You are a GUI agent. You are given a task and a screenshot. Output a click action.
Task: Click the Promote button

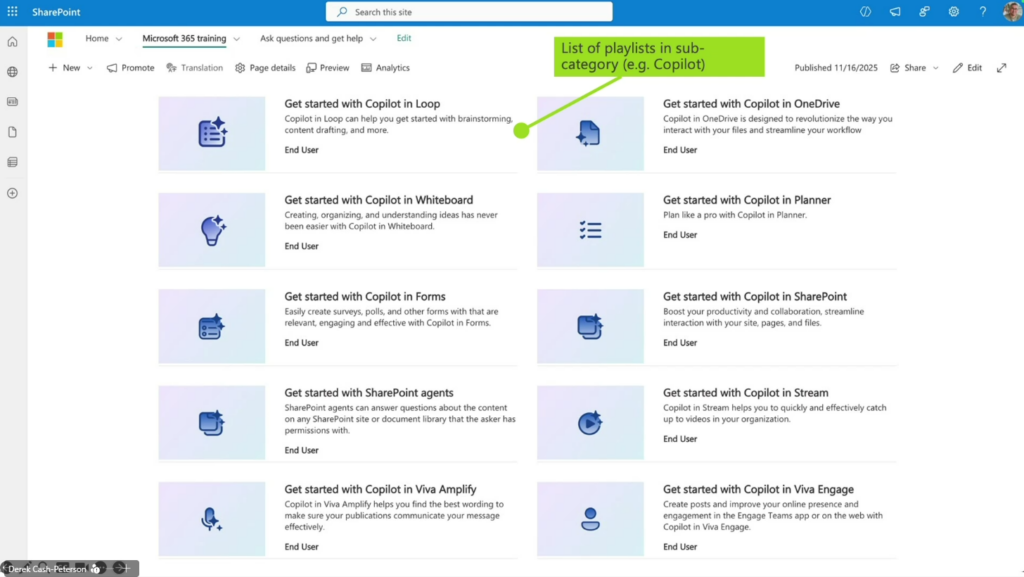[131, 68]
